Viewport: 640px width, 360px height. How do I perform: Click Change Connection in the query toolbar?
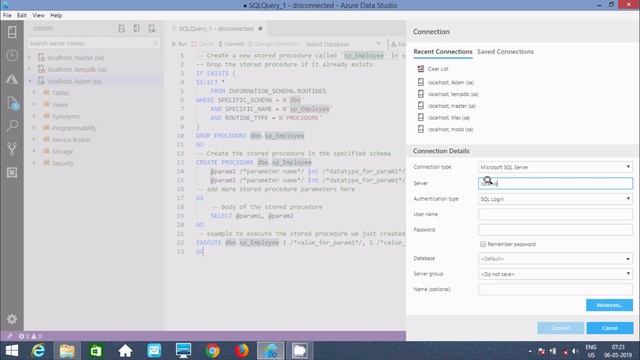point(273,44)
